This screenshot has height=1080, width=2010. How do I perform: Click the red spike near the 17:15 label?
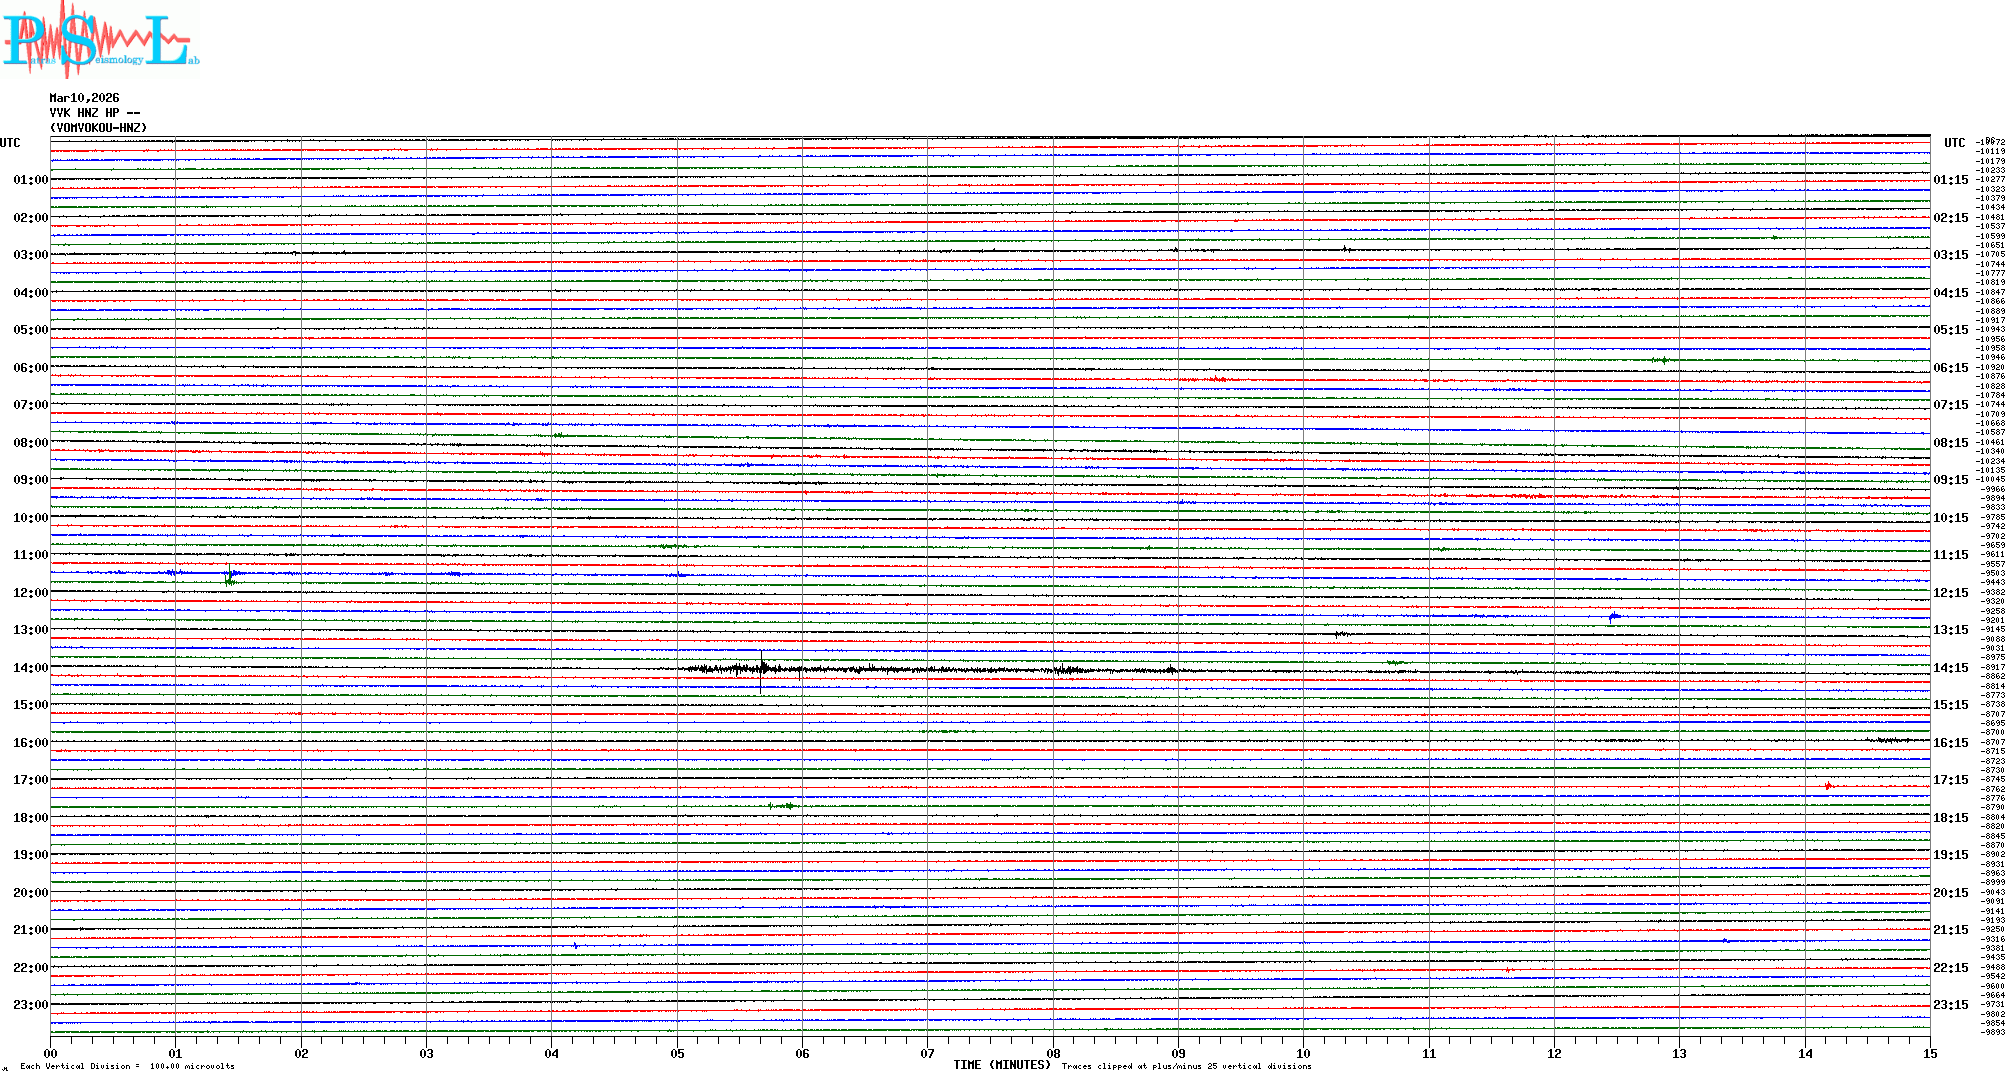click(1828, 786)
